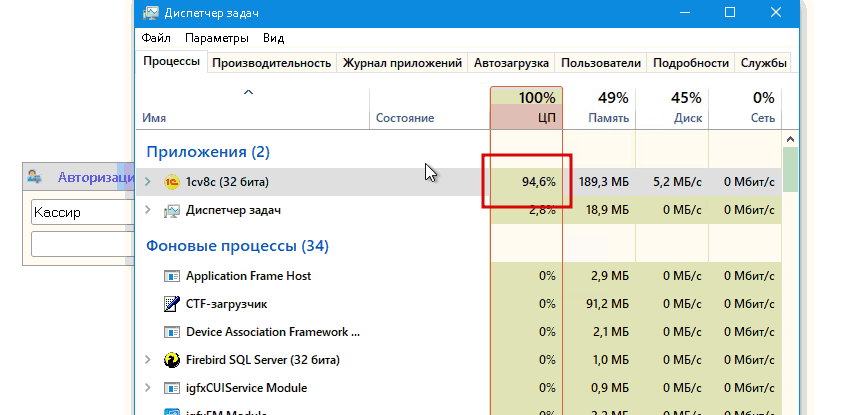
Task: Select the Приложения (2) group header
Action: click(x=208, y=152)
